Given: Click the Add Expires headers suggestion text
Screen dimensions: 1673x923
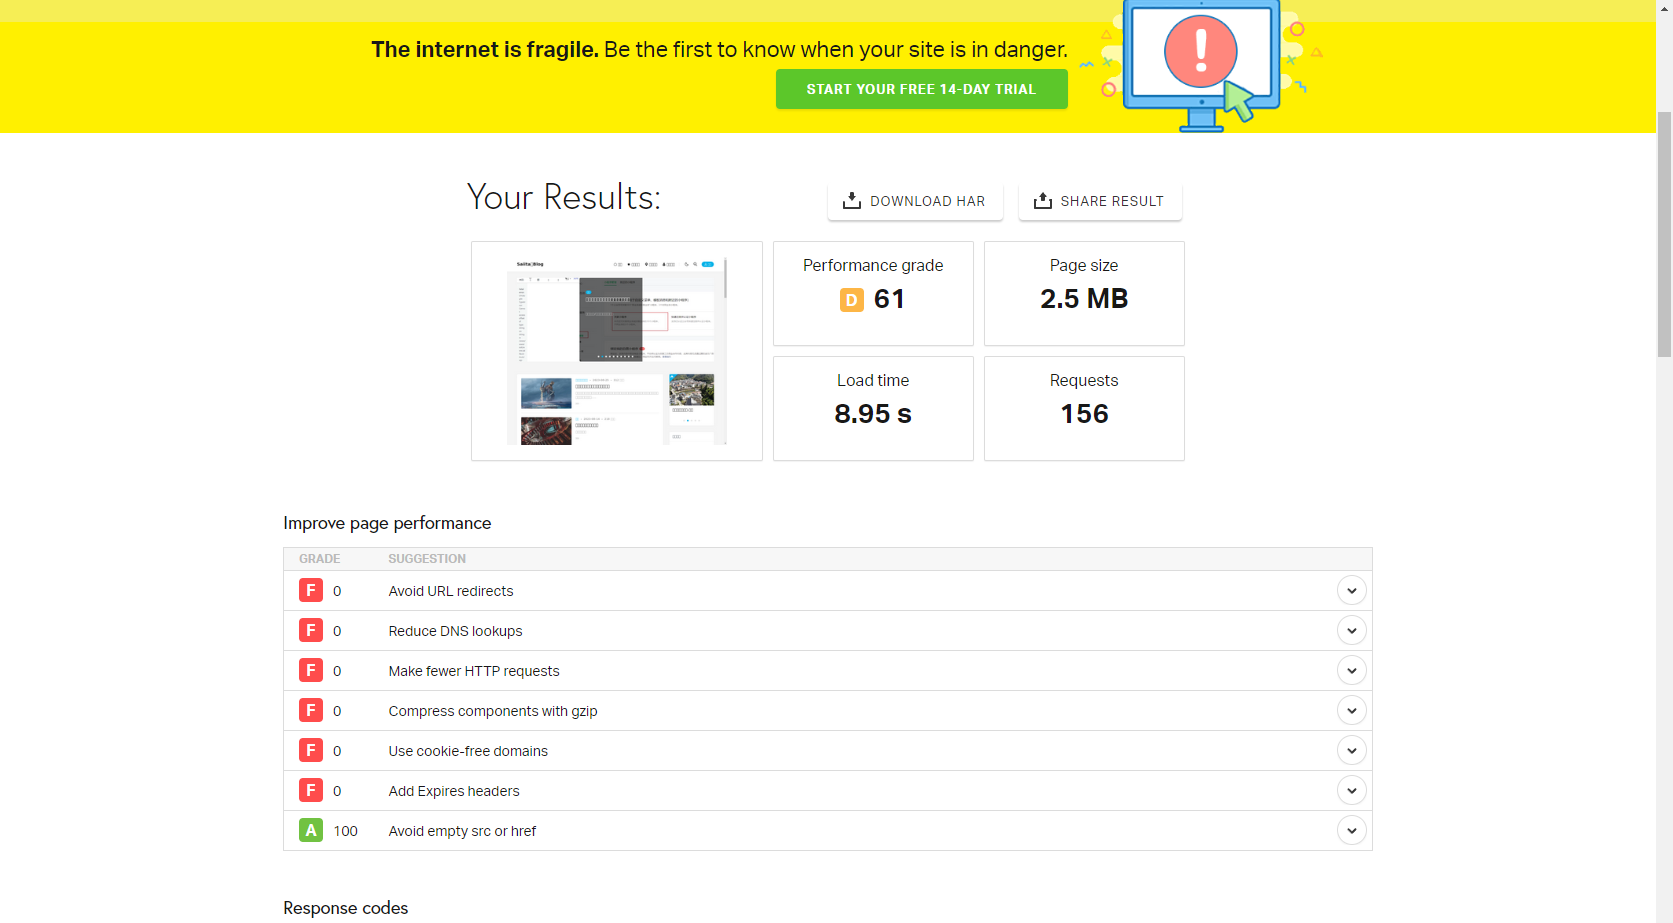Looking at the screenshot, I should (x=454, y=791).
